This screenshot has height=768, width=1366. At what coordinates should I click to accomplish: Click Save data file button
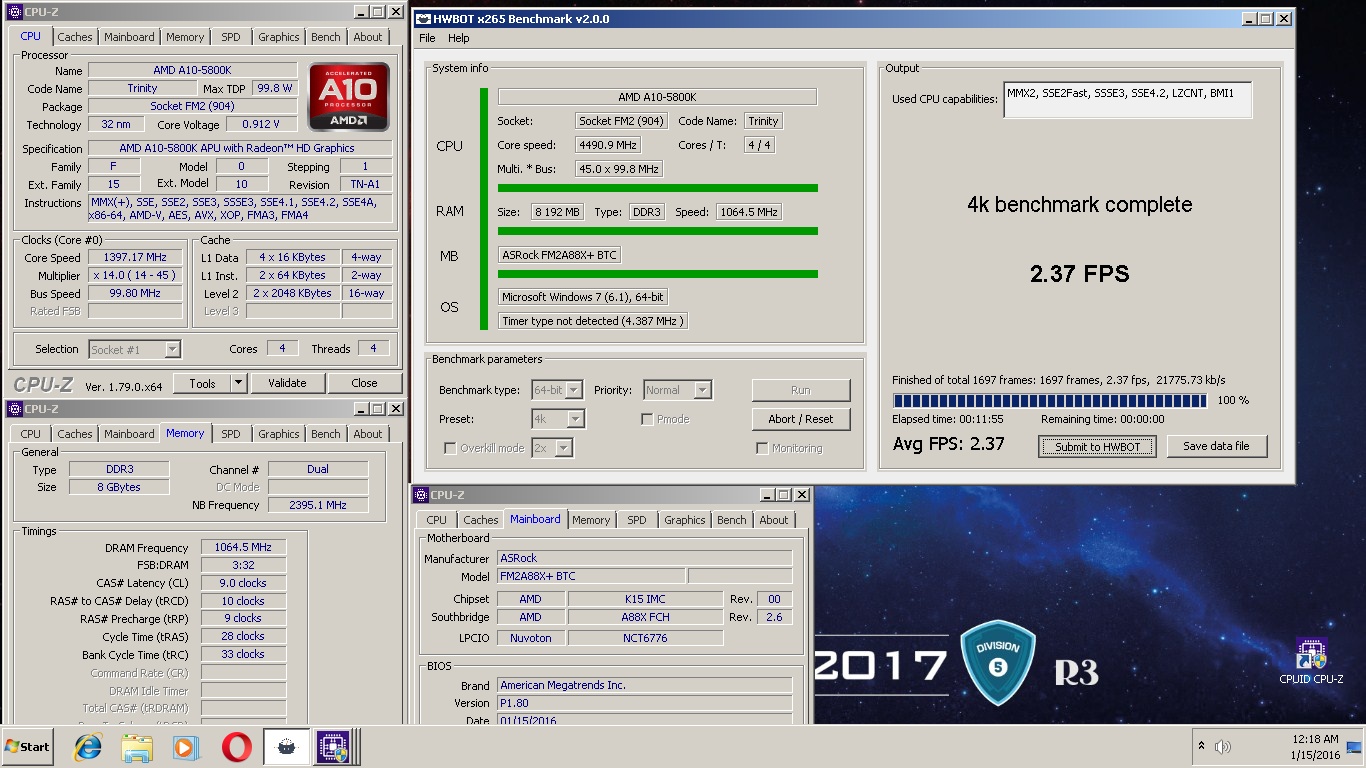pyautogui.click(x=1216, y=446)
